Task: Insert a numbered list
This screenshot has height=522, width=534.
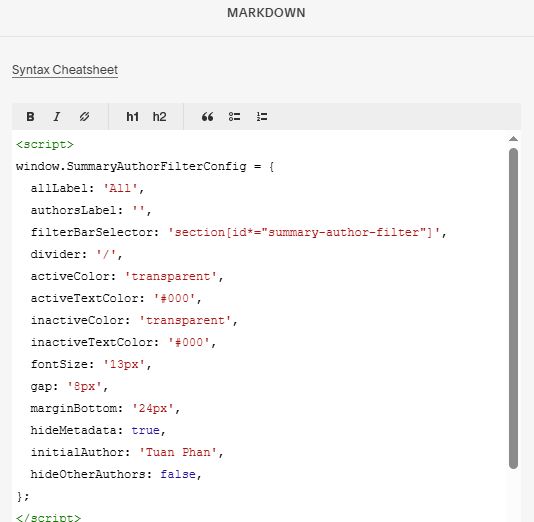Action: [x=262, y=117]
